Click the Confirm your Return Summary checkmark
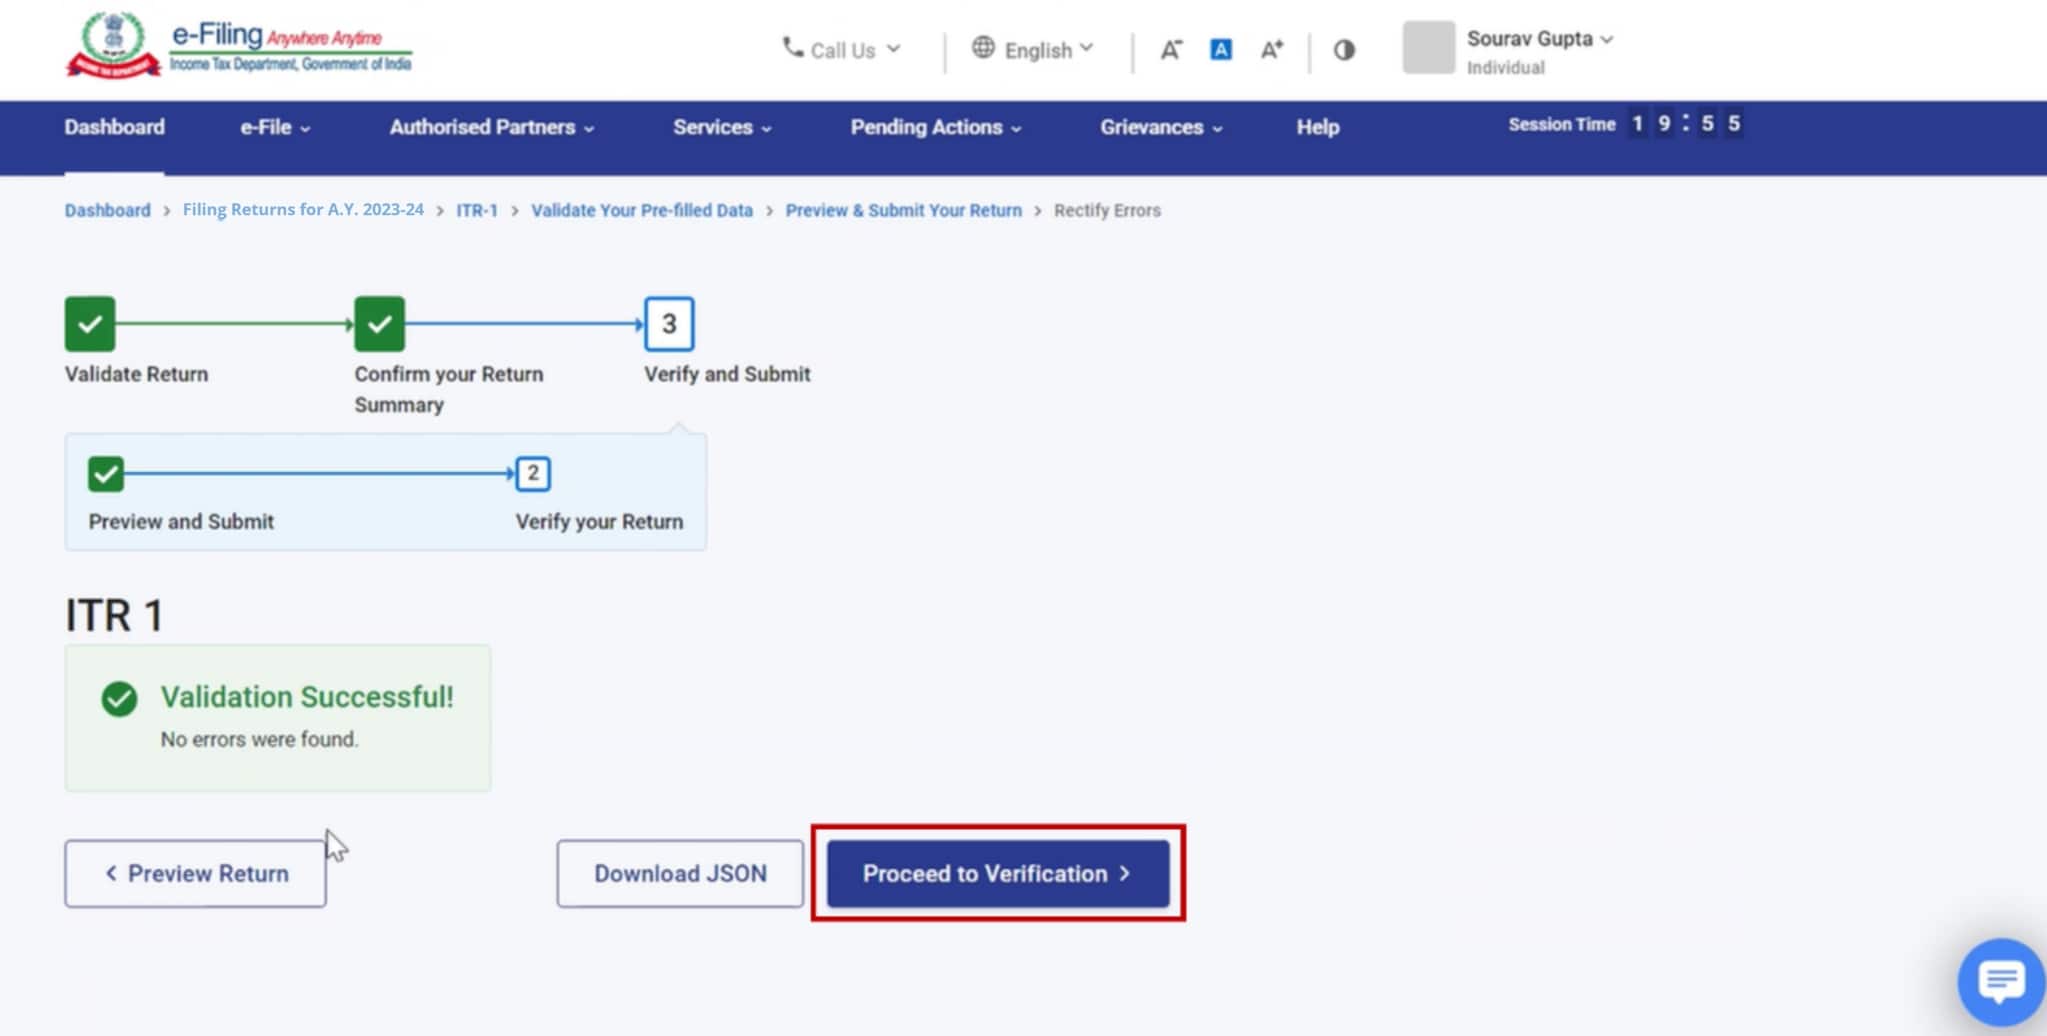2047x1036 pixels. tap(379, 324)
